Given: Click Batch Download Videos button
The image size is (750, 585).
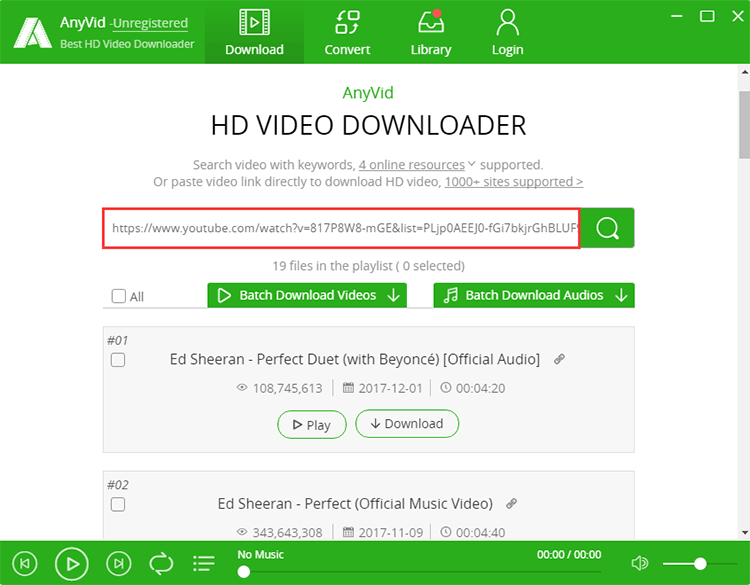Looking at the screenshot, I should pos(307,295).
